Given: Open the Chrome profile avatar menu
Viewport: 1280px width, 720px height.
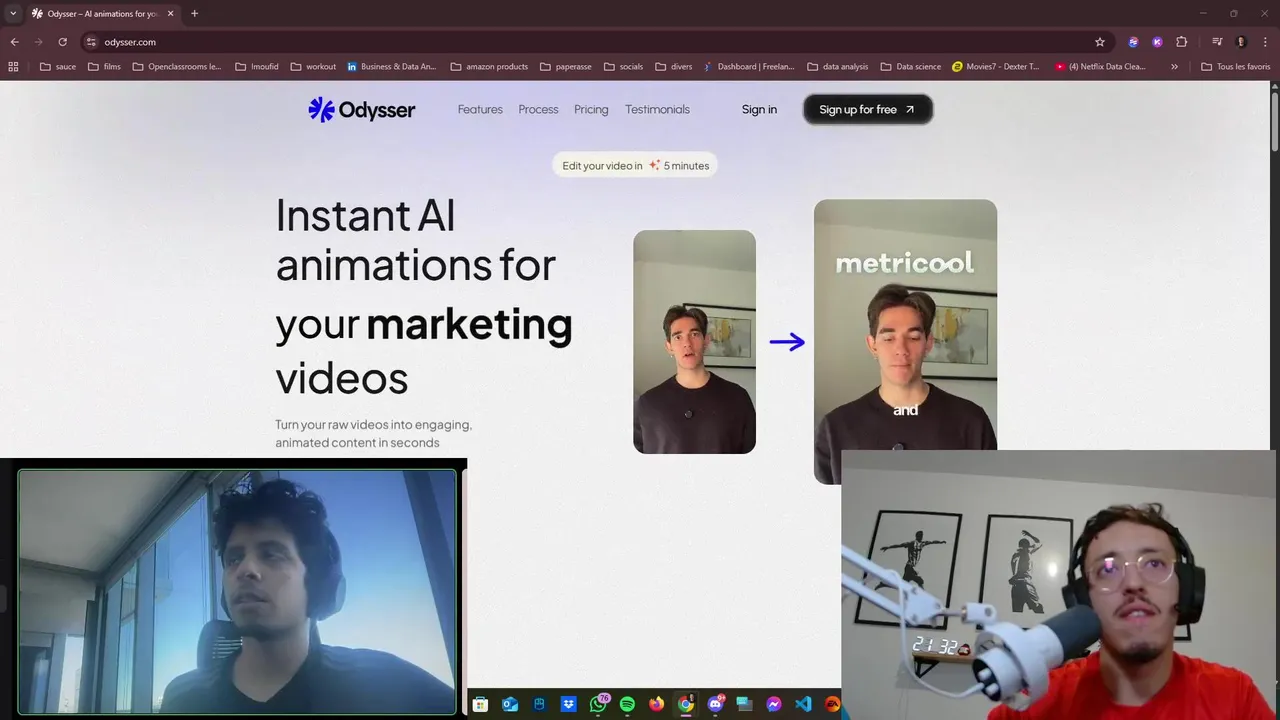Looking at the screenshot, I should [x=1241, y=42].
